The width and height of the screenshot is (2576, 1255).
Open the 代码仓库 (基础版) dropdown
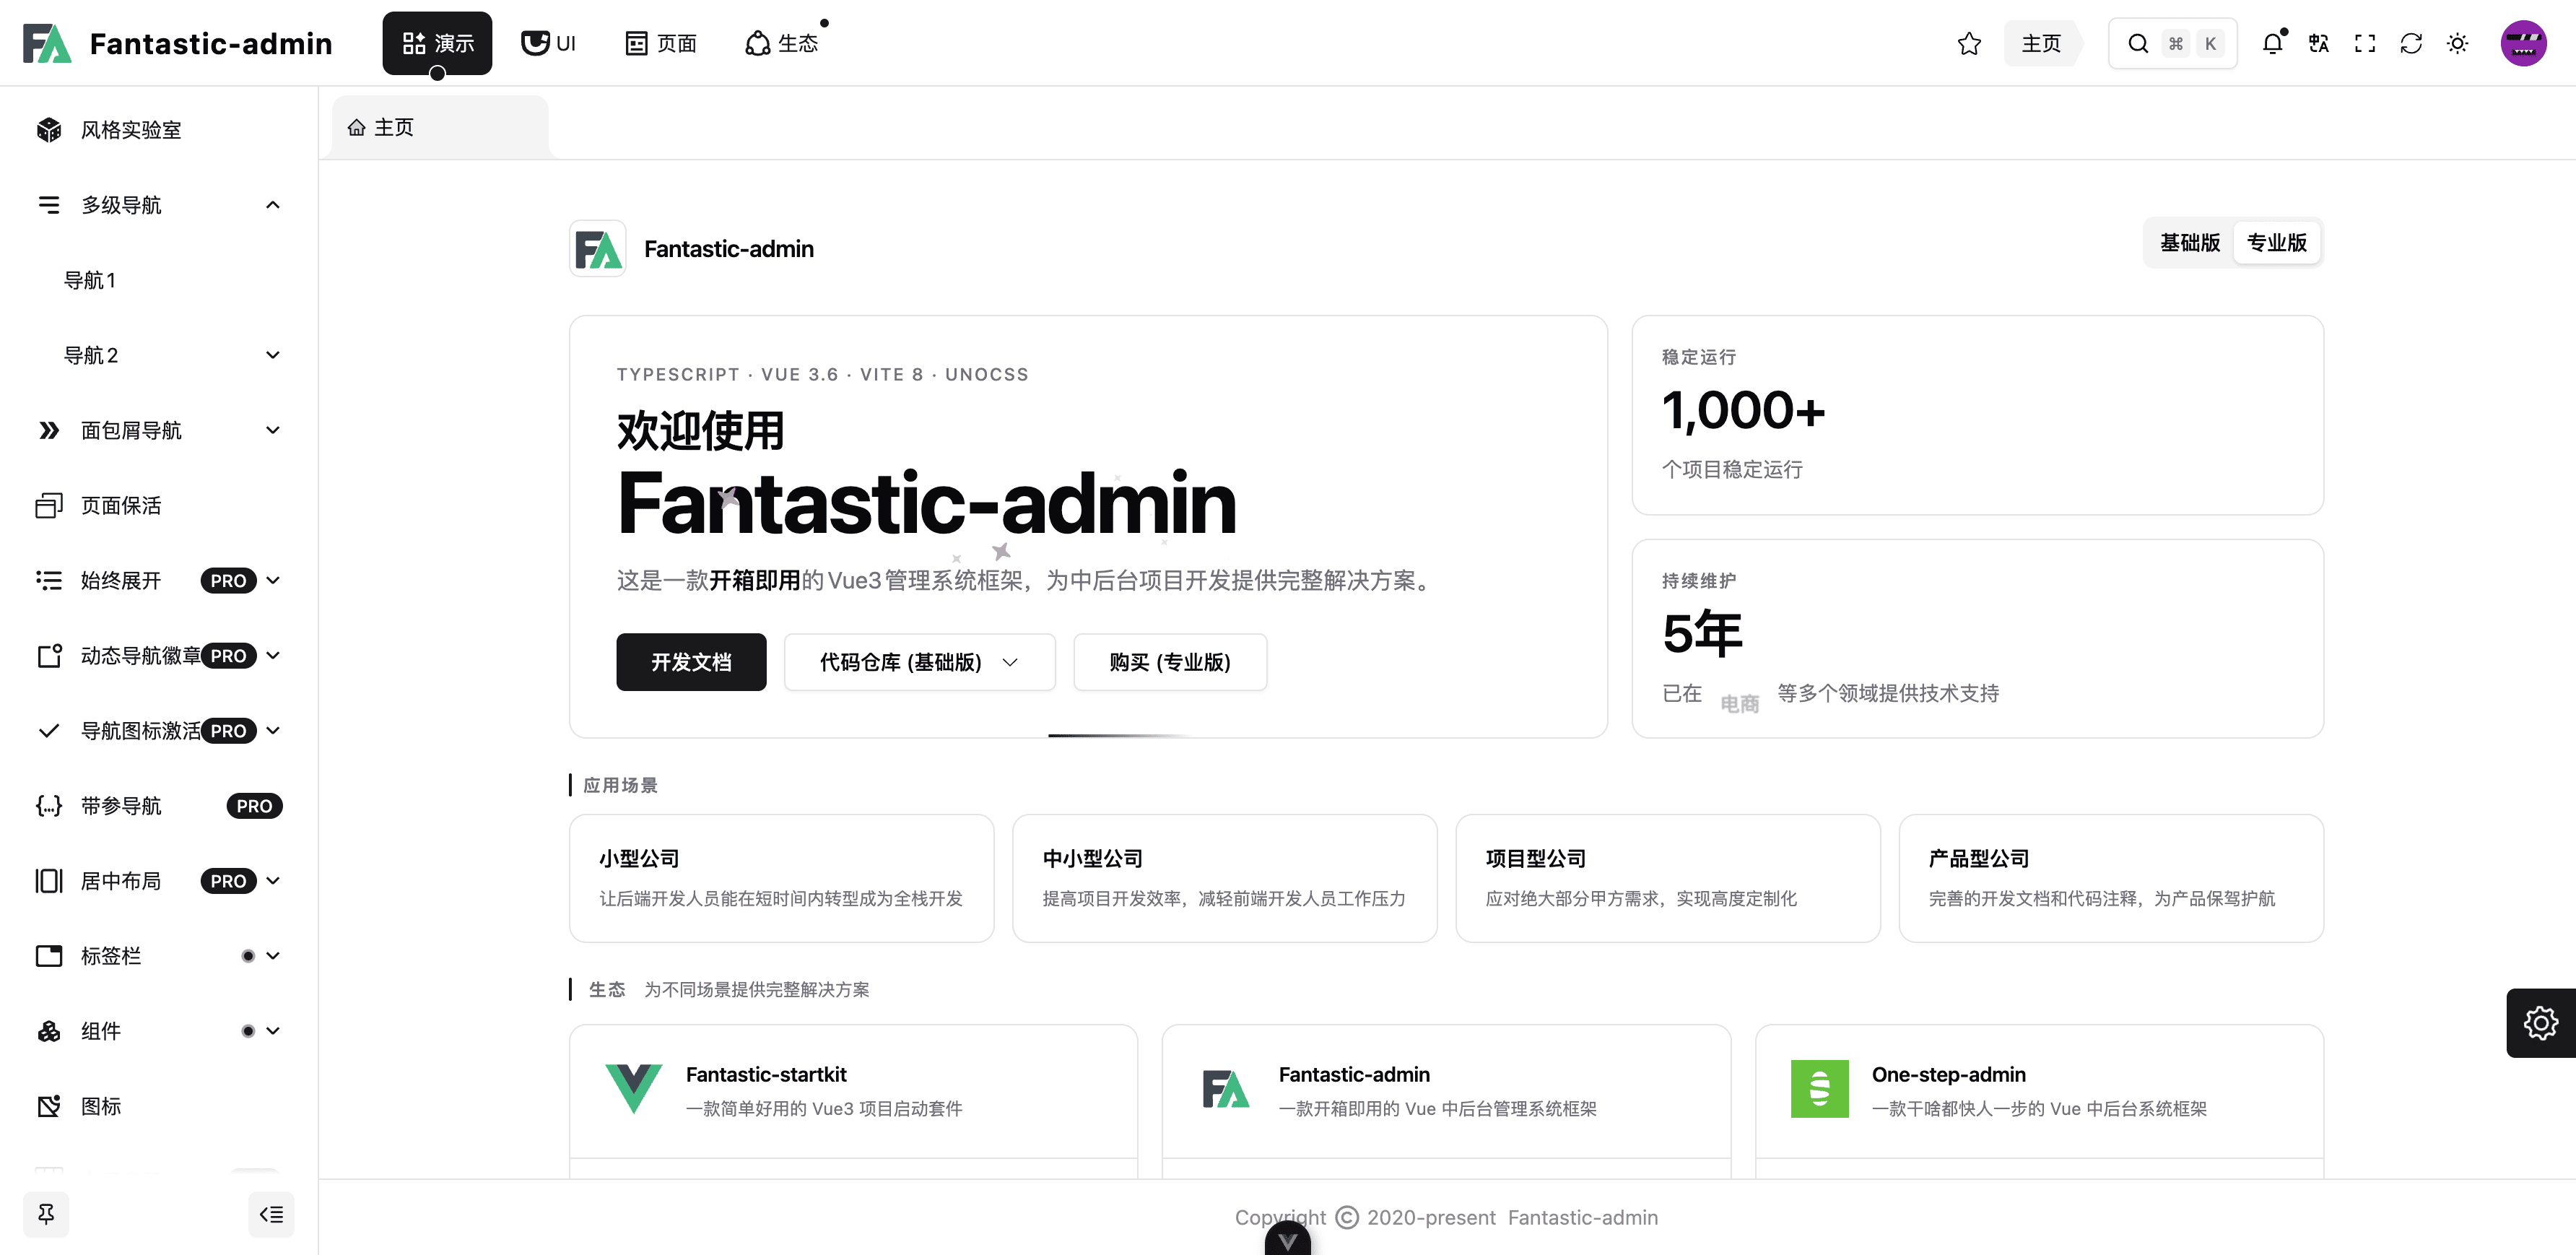click(x=918, y=662)
